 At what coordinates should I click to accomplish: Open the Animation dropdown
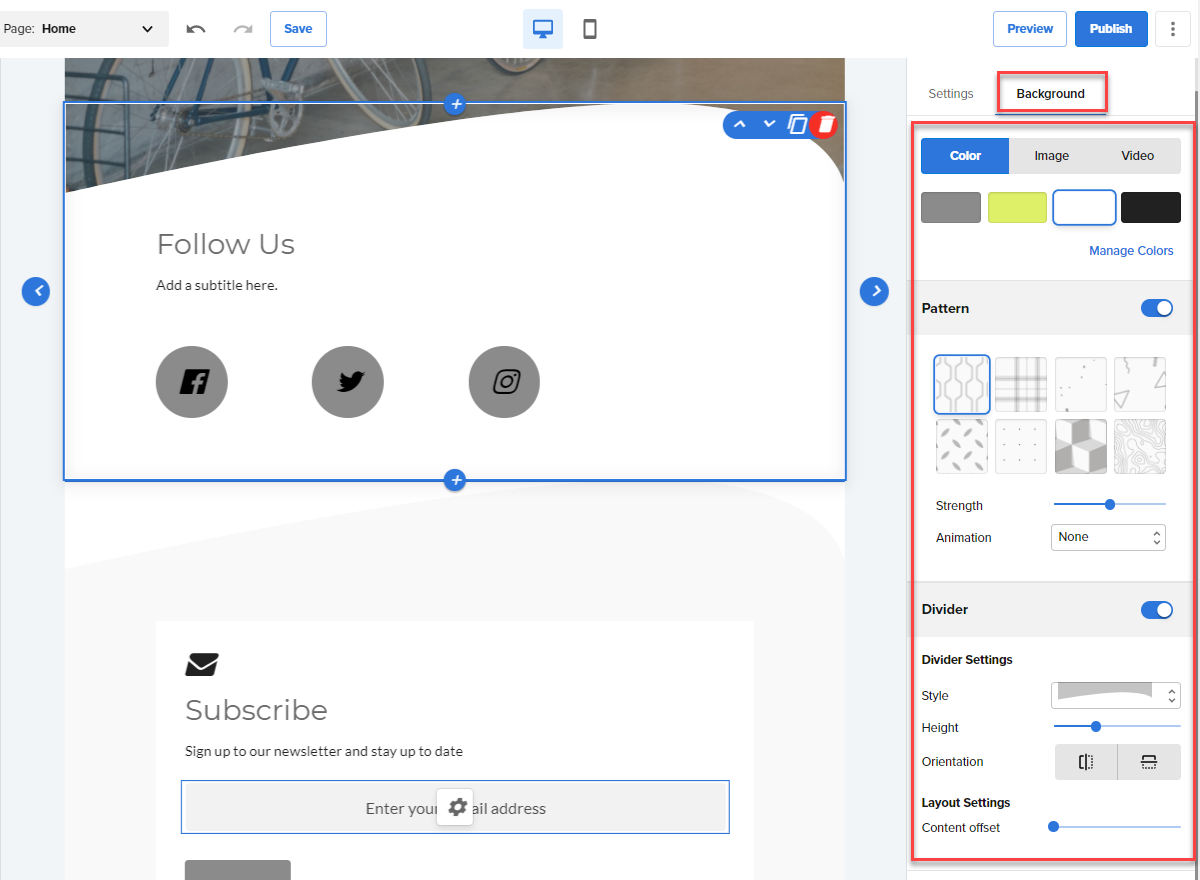click(x=1108, y=537)
